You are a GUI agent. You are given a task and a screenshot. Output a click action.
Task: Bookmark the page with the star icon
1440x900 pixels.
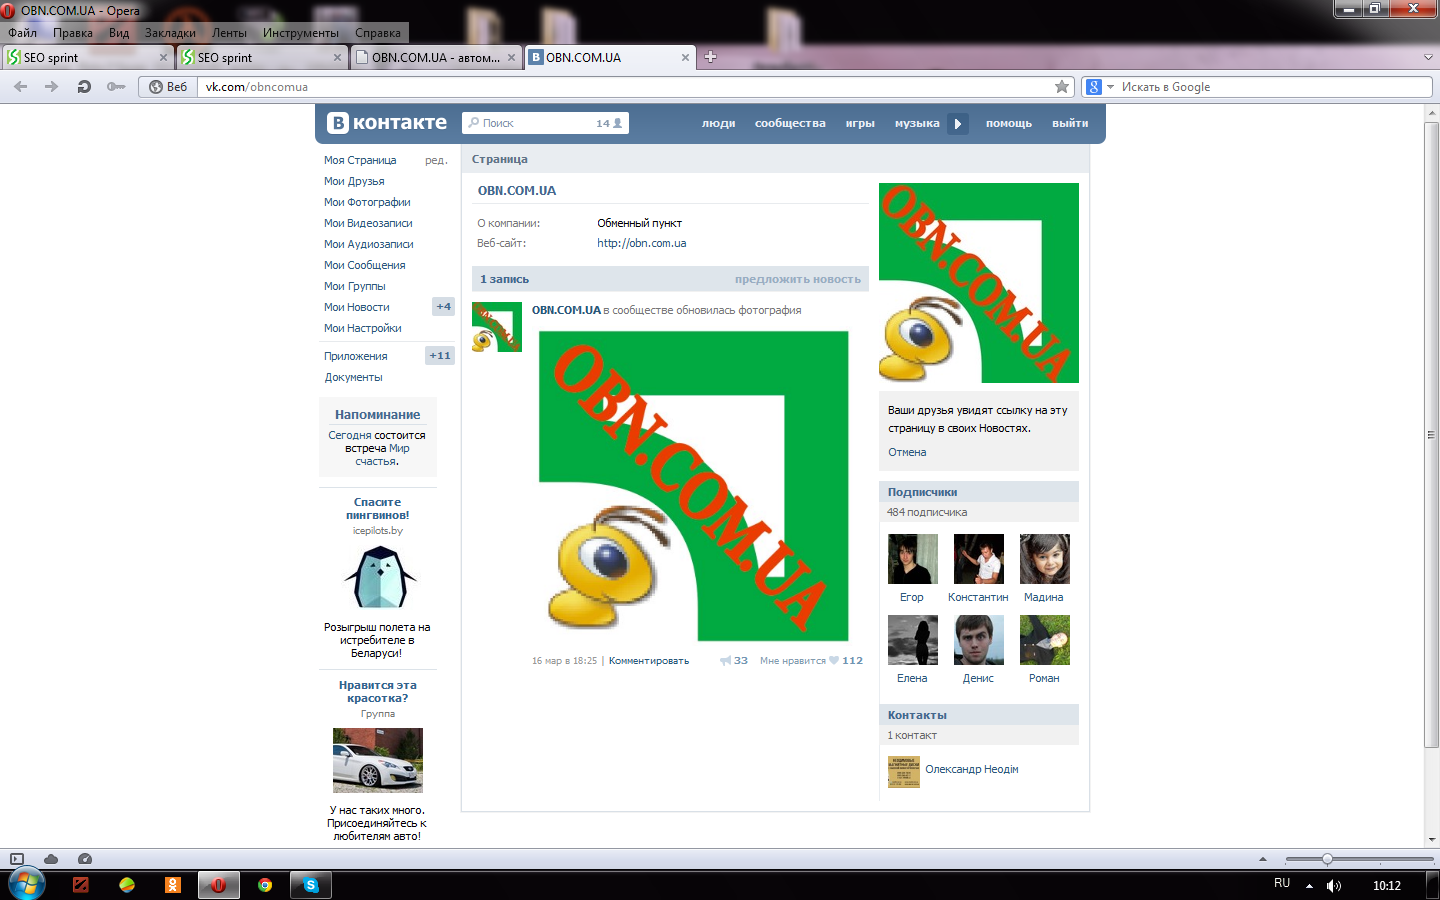click(x=1062, y=87)
